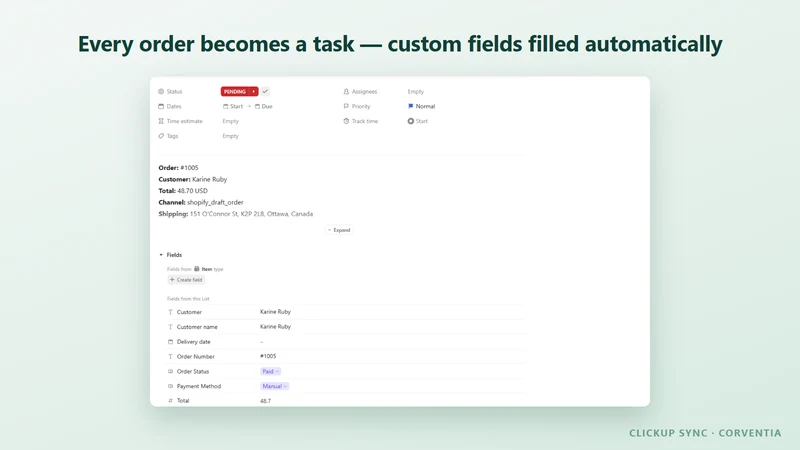Screen dimensions: 800x450
Task: Edit Order Number value #1005
Action: tap(268, 356)
